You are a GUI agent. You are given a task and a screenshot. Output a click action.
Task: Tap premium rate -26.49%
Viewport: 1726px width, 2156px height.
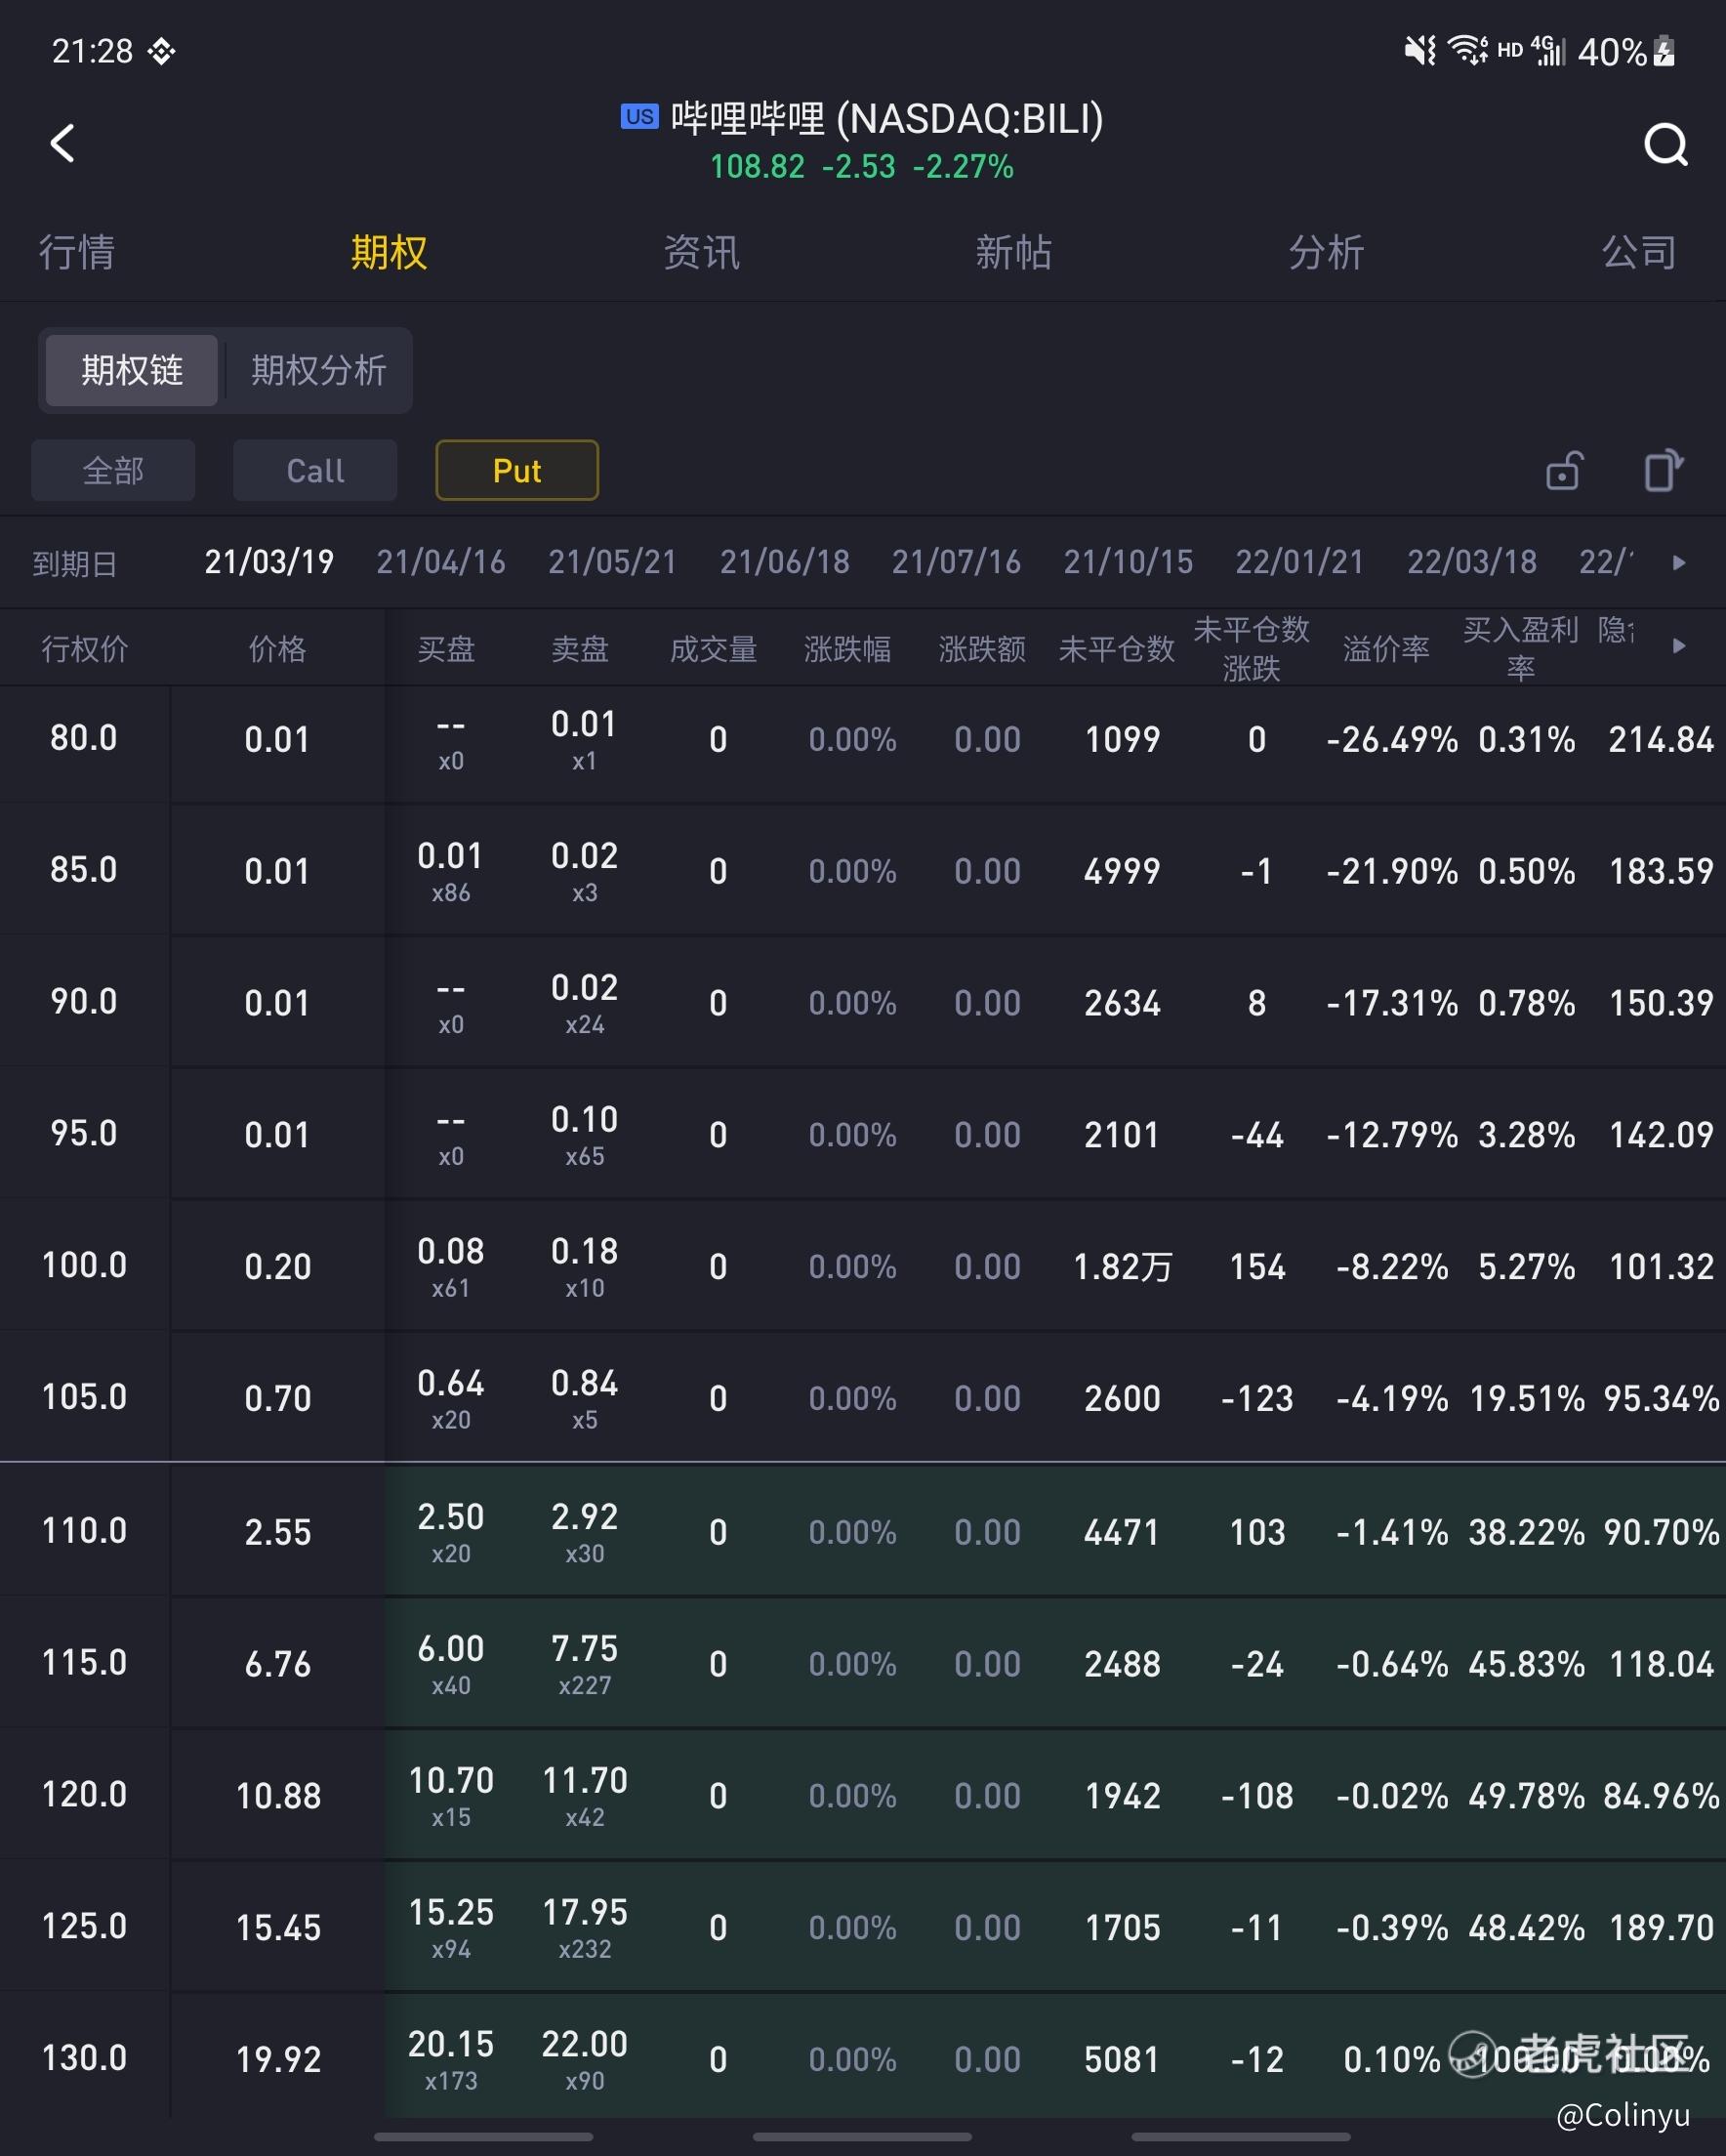pyautogui.click(x=1392, y=740)
